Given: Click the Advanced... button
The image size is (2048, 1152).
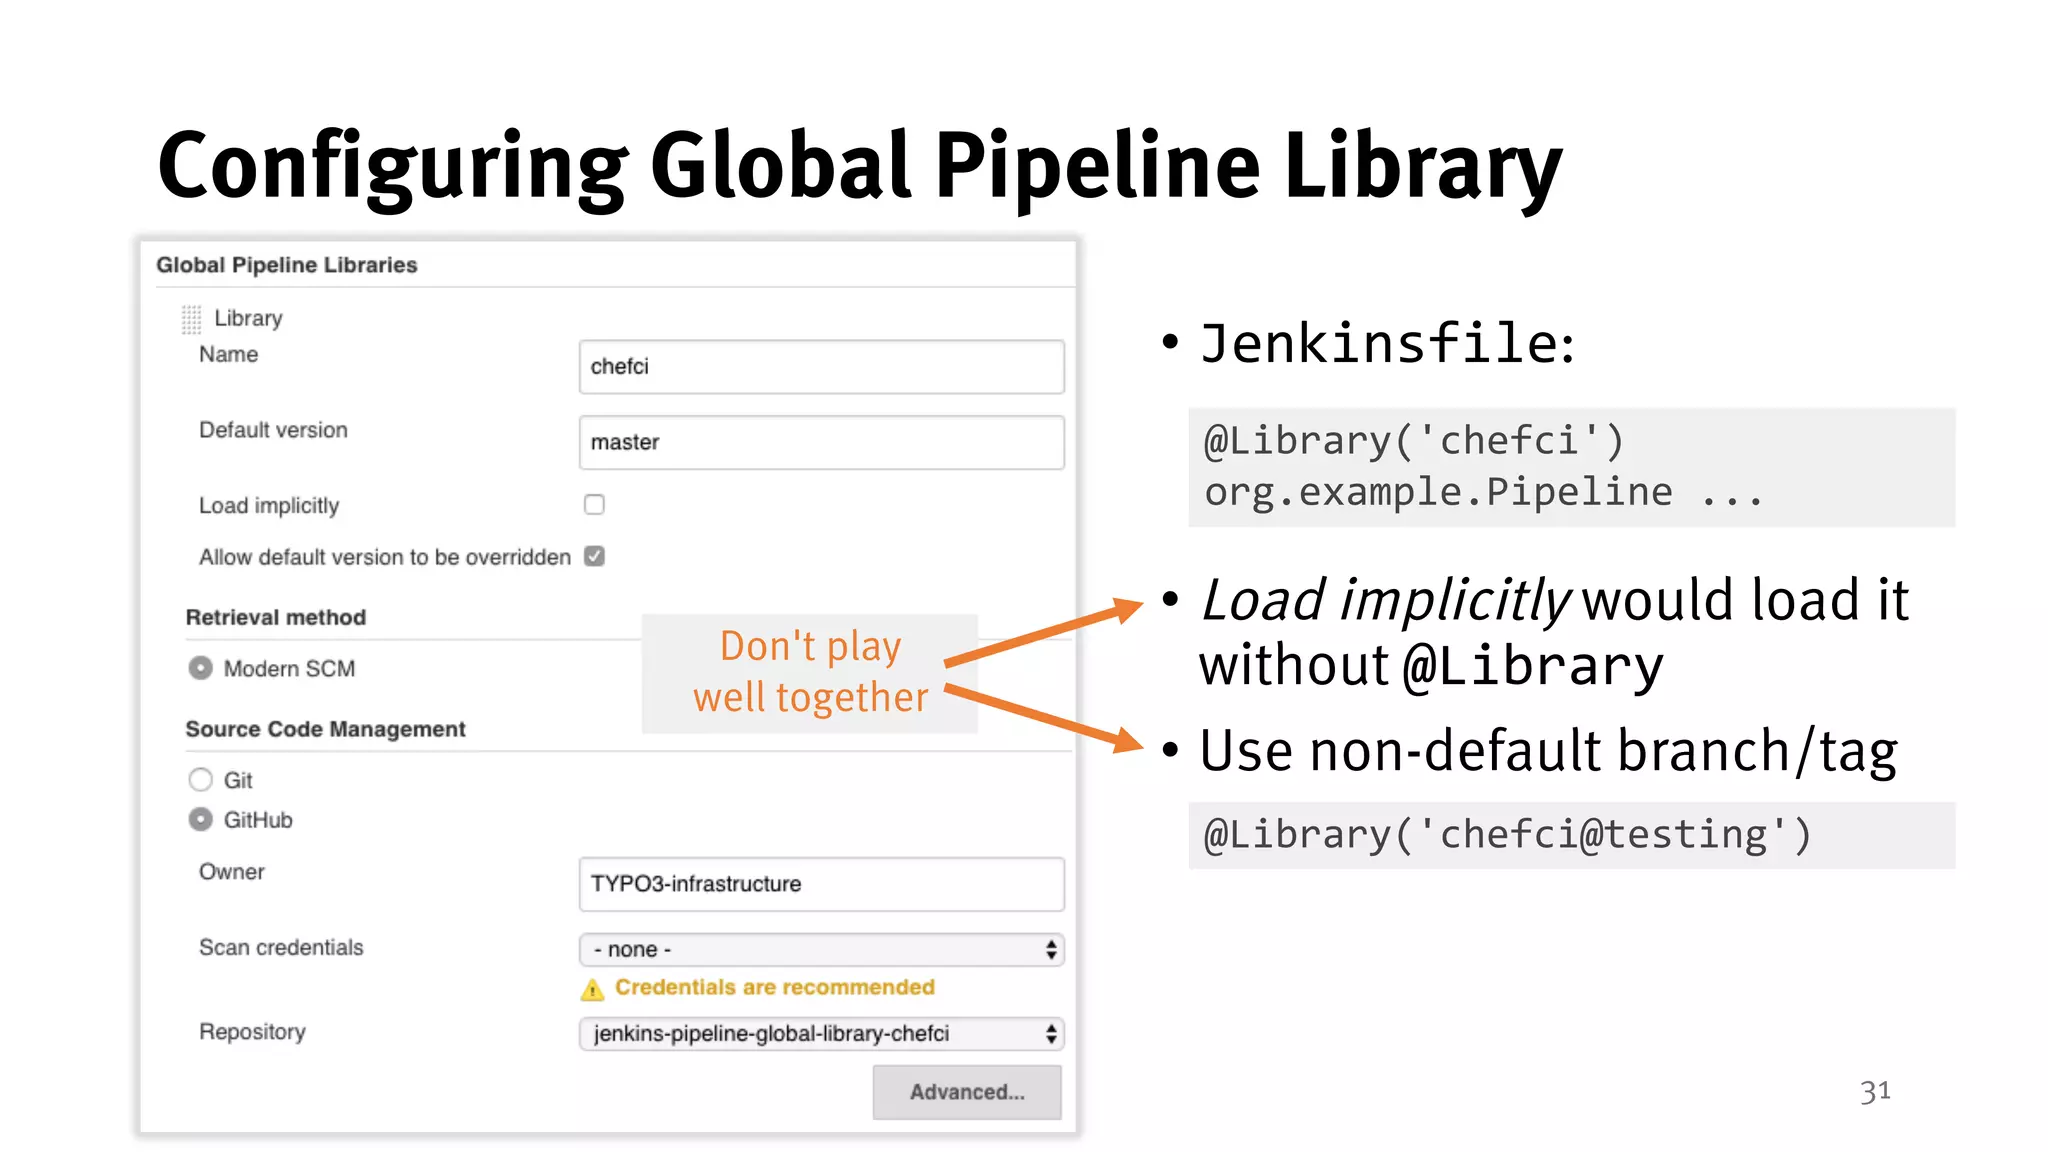Looking at the screenshot, I should [967, 1092].
